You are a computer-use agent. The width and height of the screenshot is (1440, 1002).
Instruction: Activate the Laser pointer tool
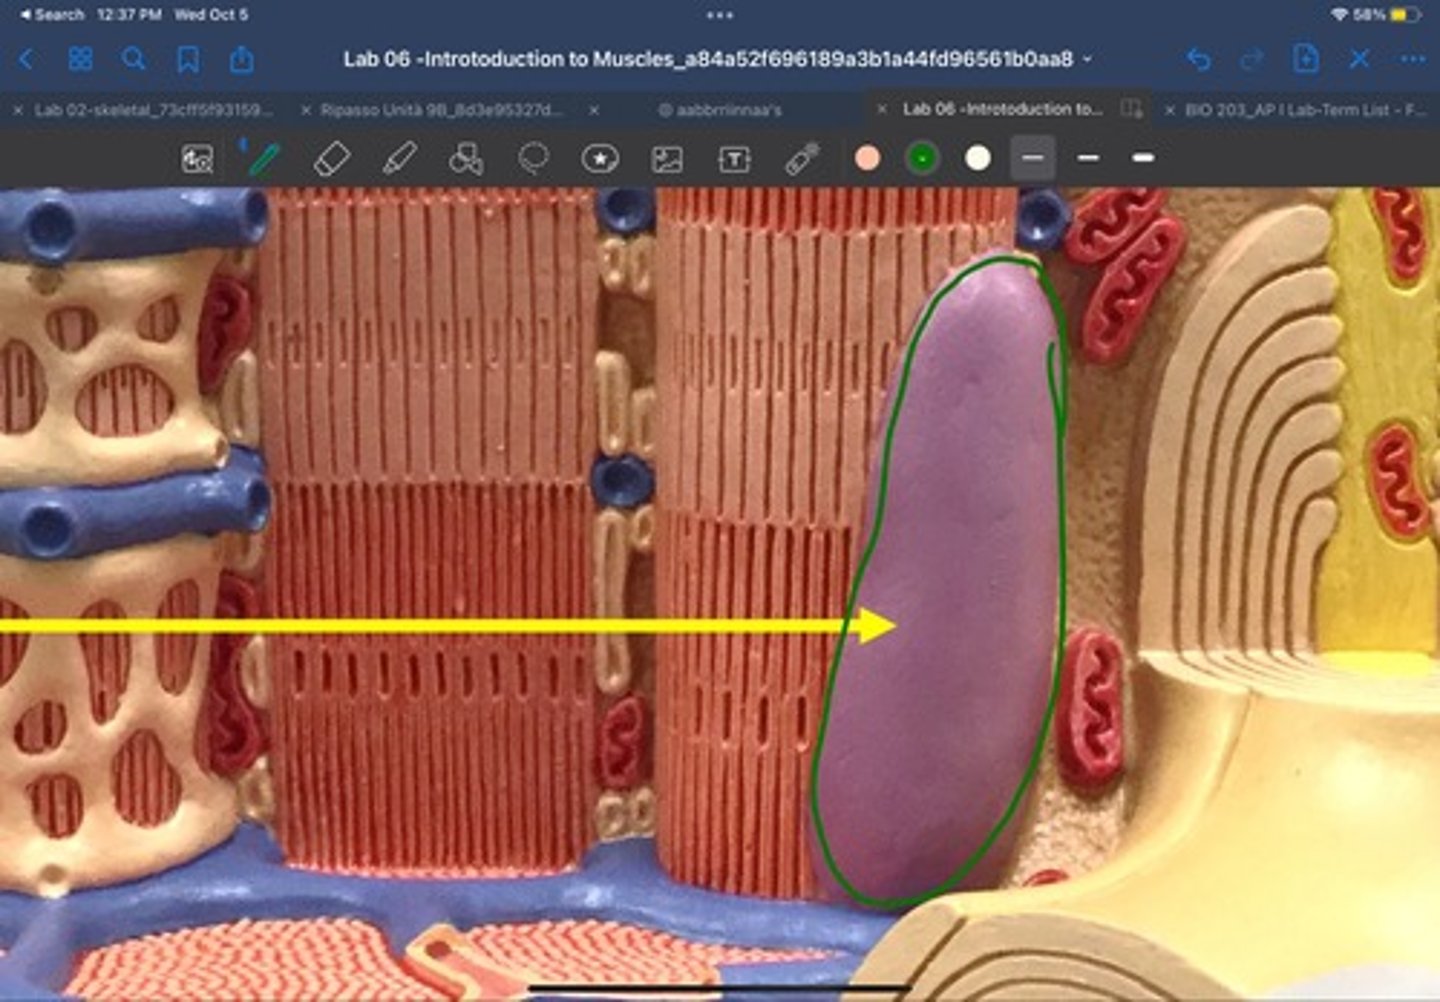[x=802, y=158]
